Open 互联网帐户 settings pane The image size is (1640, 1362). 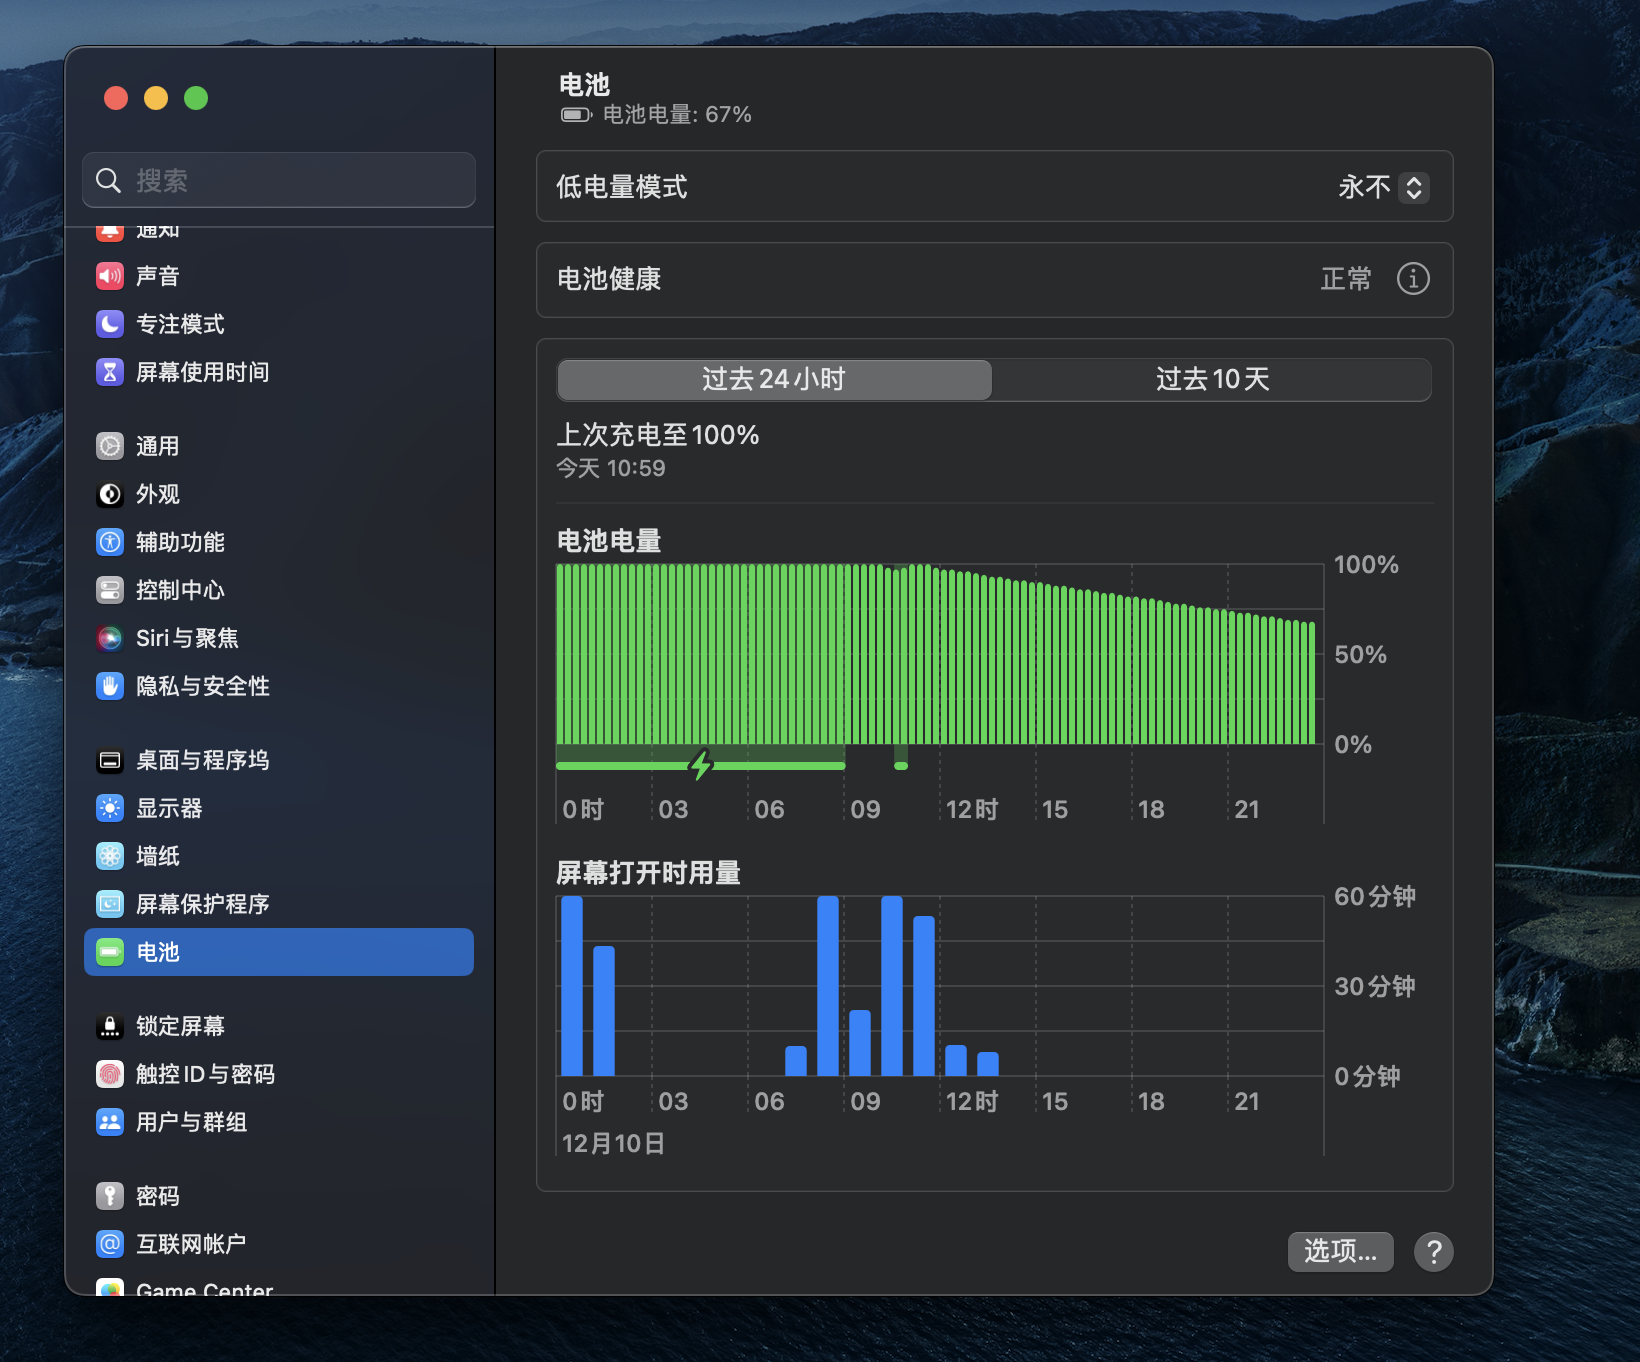[190, 1244]
